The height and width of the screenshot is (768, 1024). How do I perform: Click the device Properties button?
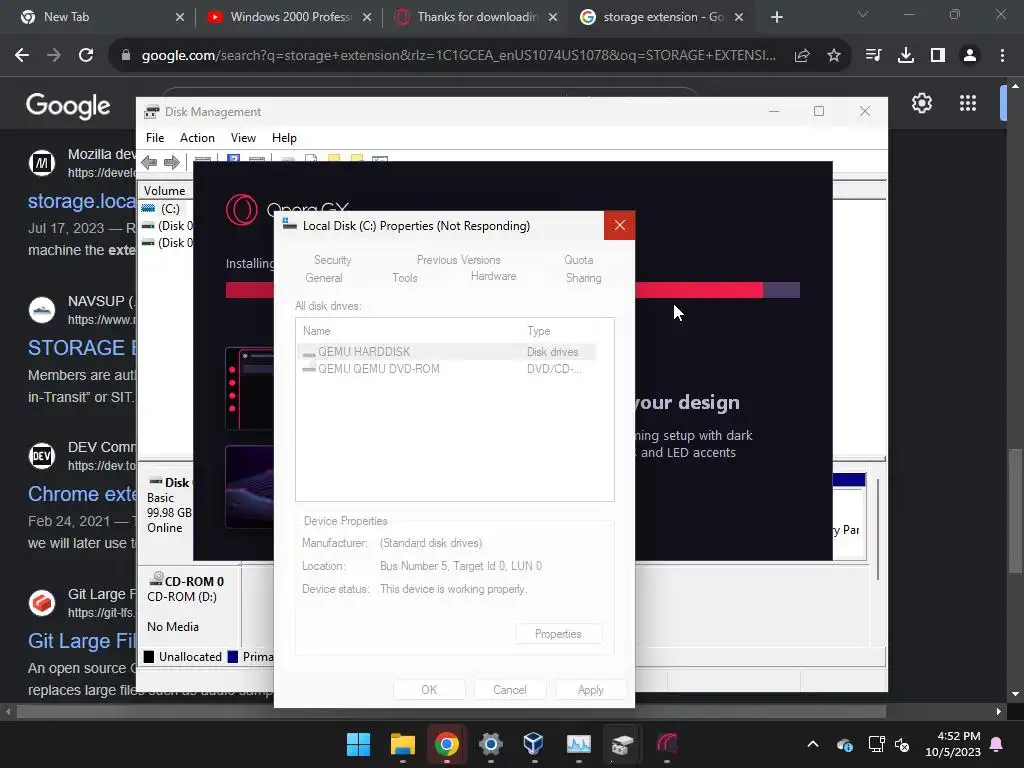(558, 634)
